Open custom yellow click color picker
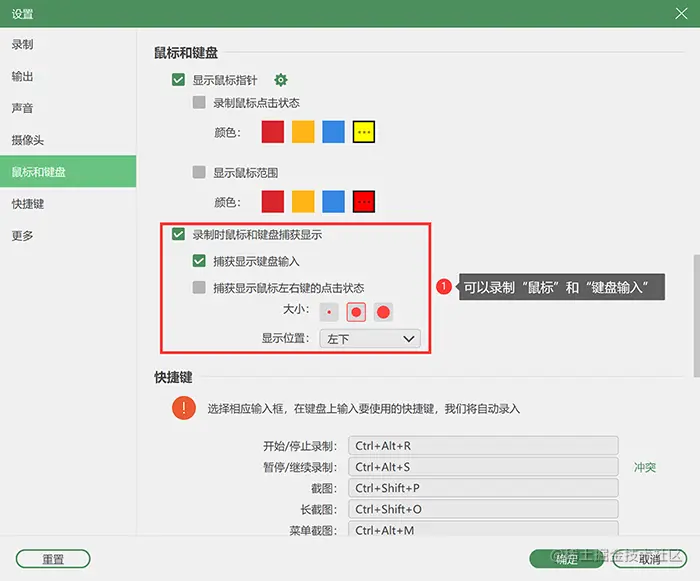 pyautogui.click(x=364, y=132)
